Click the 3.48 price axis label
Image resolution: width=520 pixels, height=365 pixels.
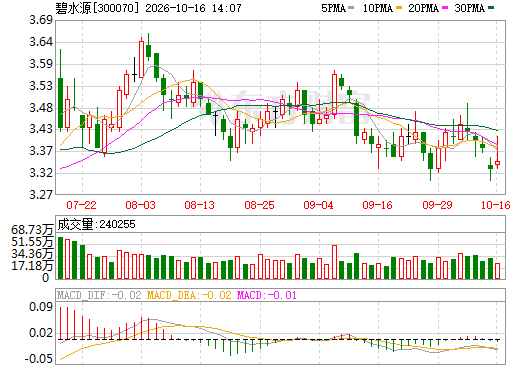pos(41,108)
